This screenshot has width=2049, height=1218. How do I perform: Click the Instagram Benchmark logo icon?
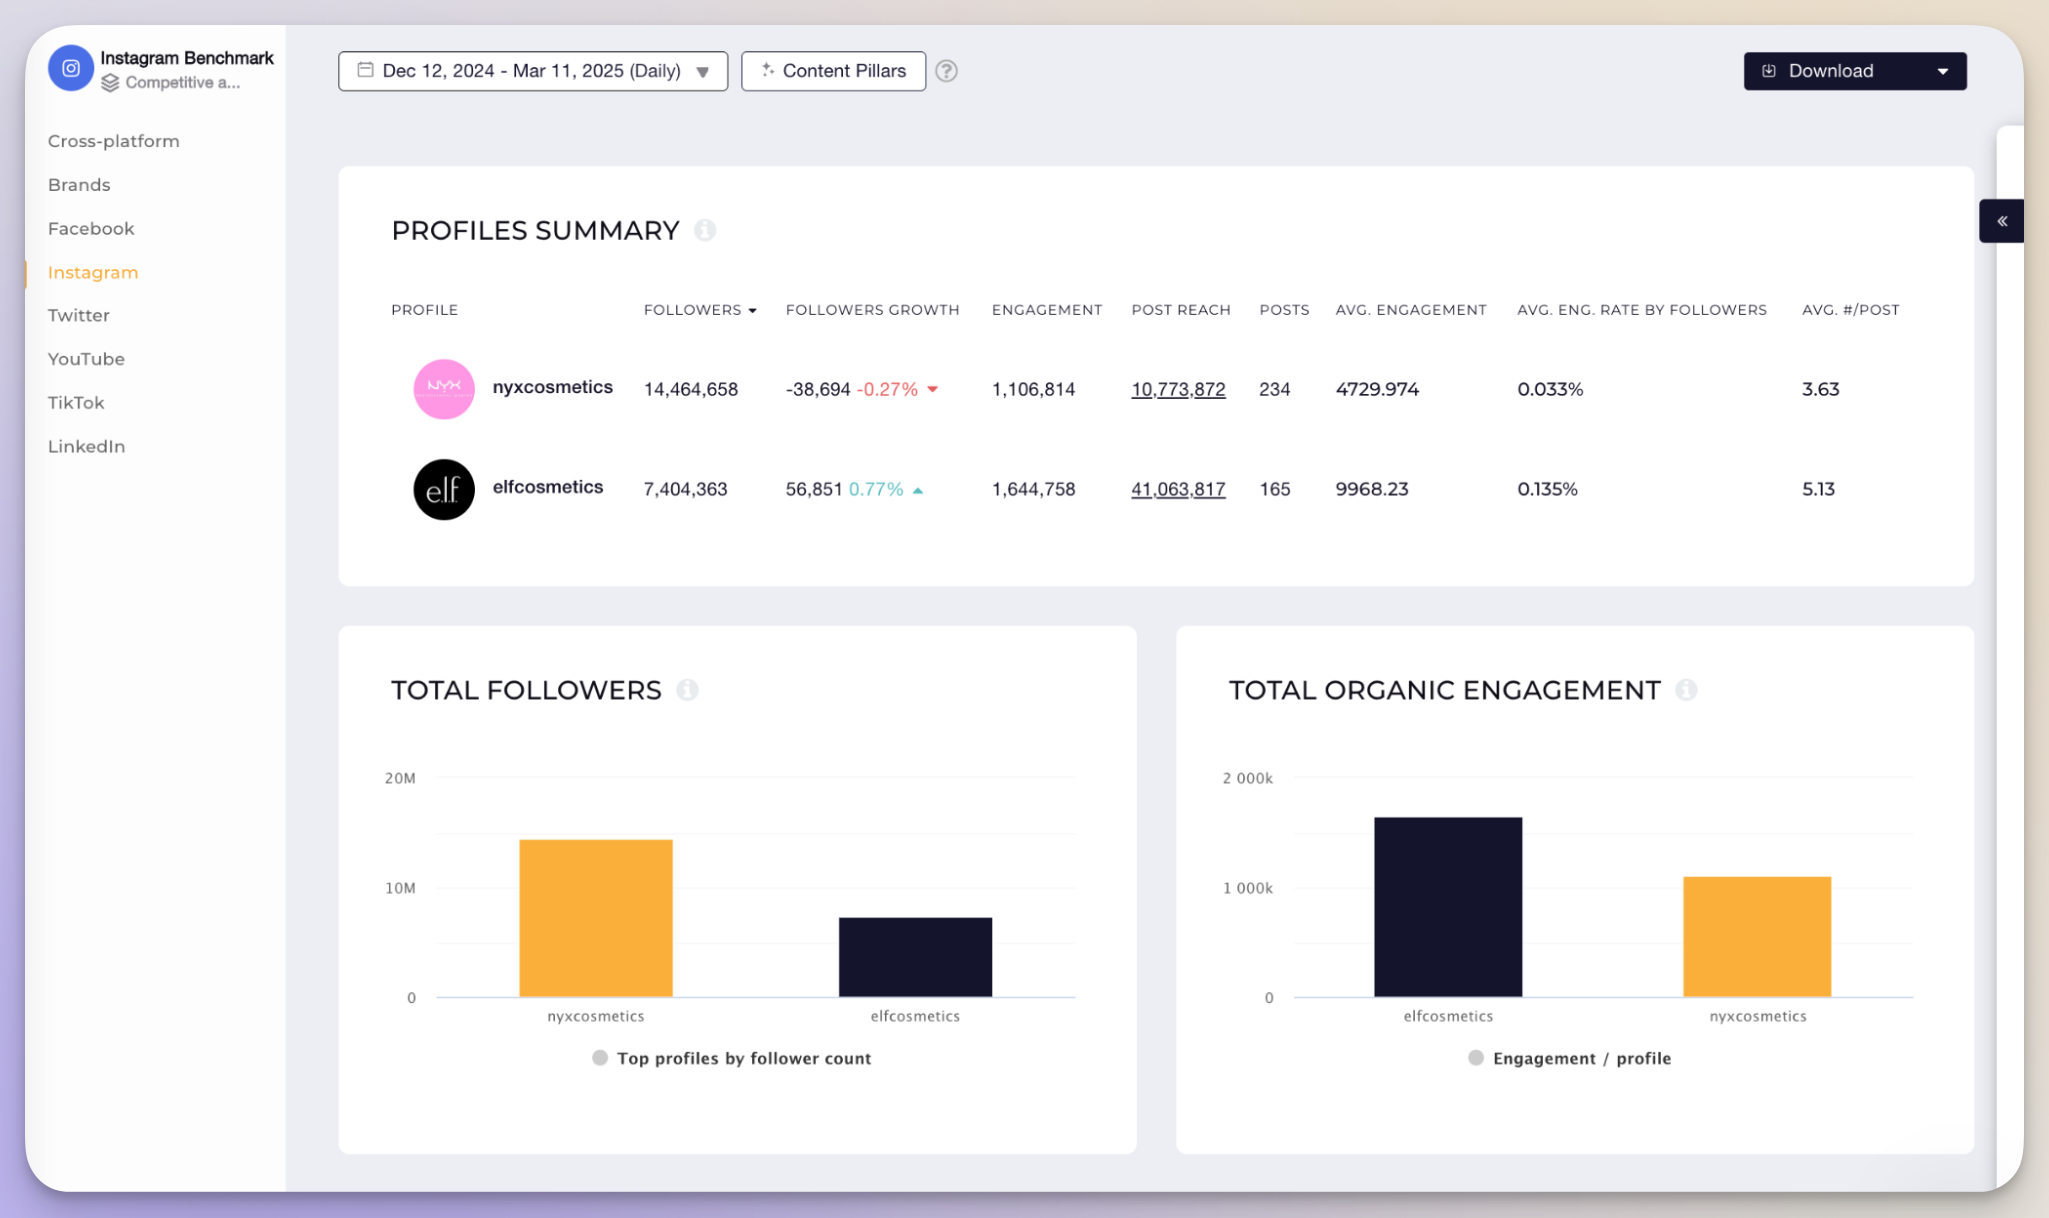tap(71, 68)
